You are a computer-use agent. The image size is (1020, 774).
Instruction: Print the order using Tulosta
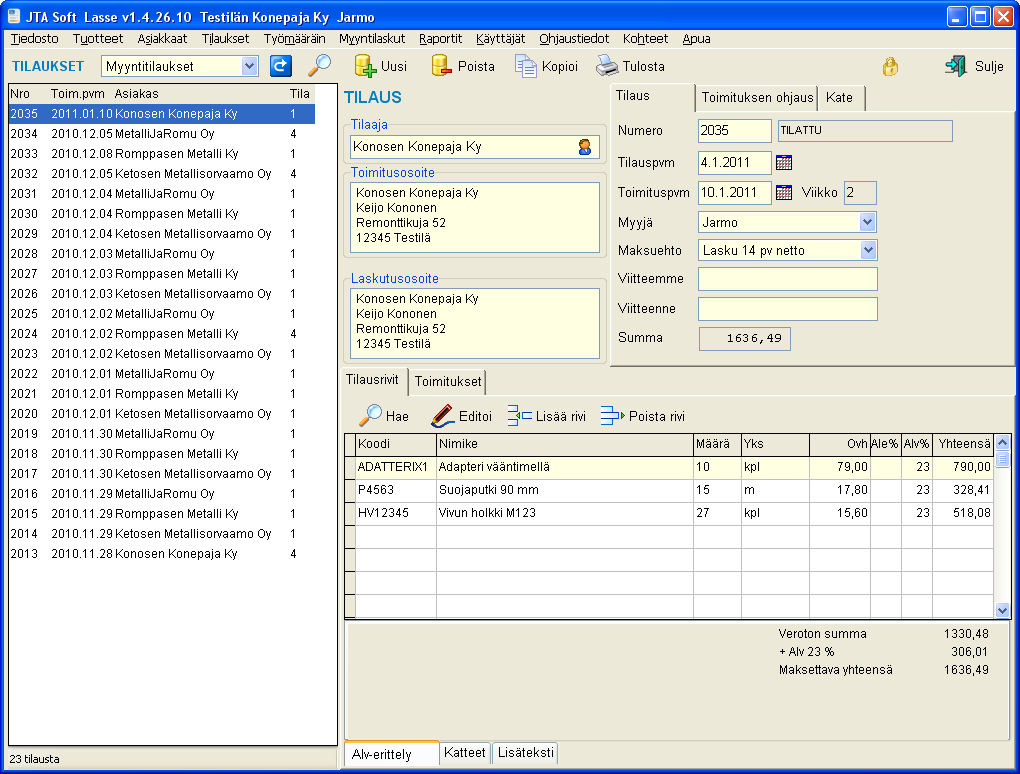tap(630, 66)
